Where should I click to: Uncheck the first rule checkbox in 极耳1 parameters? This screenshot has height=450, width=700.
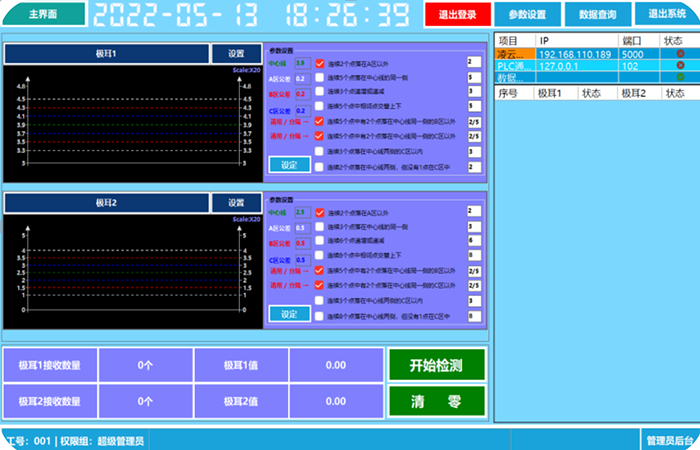tap(319, 63)
